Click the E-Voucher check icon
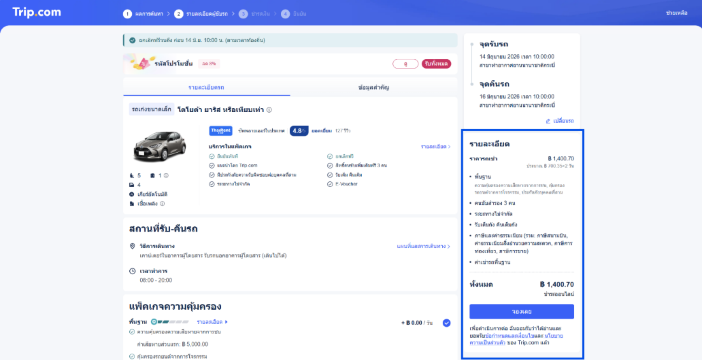The width and height of the screenshot is (702, 360). (x=330, y=184)
